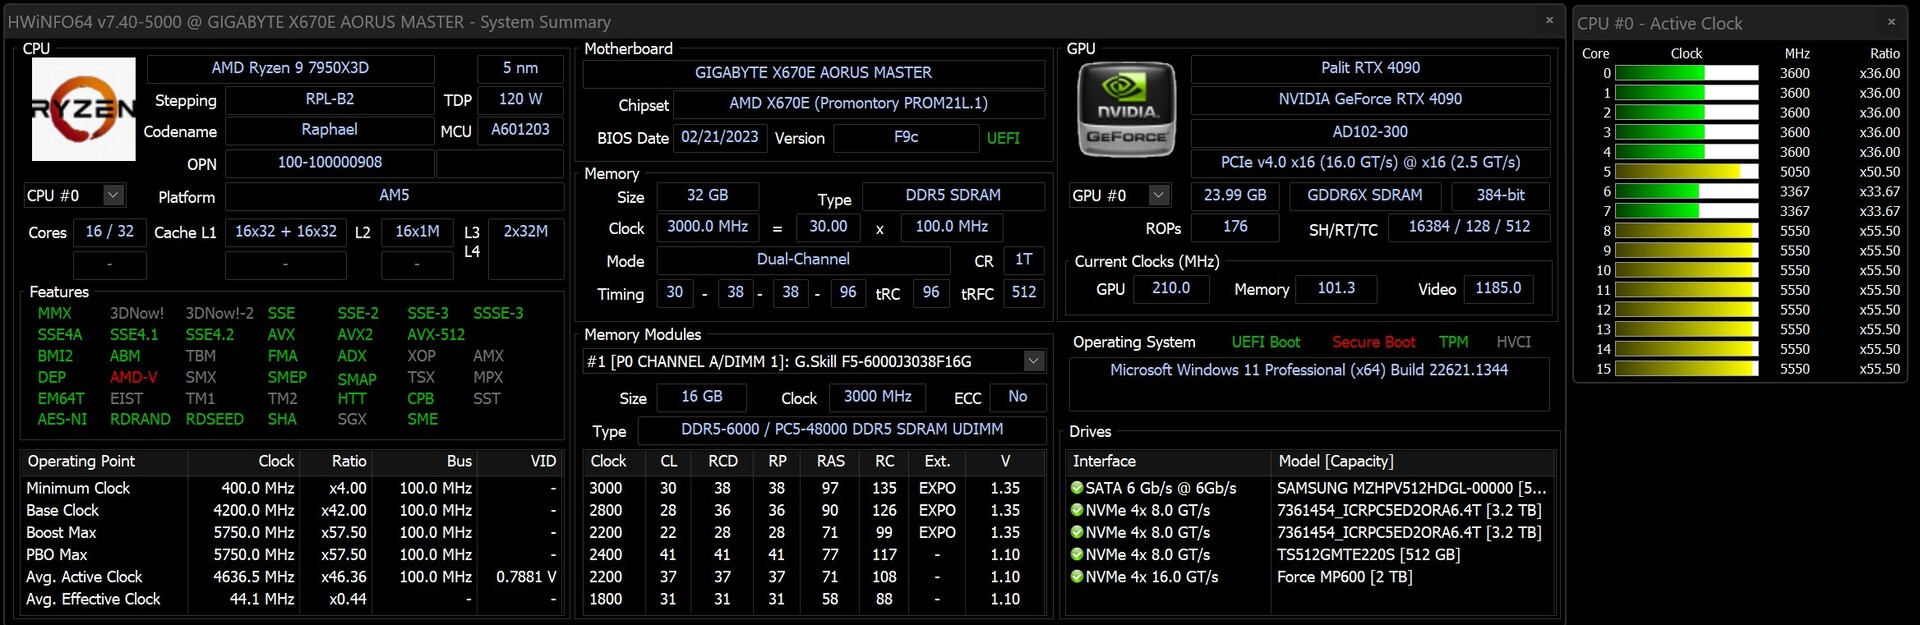1920x625 pixels.
Task: Click the 5 nm process field
Action: tap(520, 68)
